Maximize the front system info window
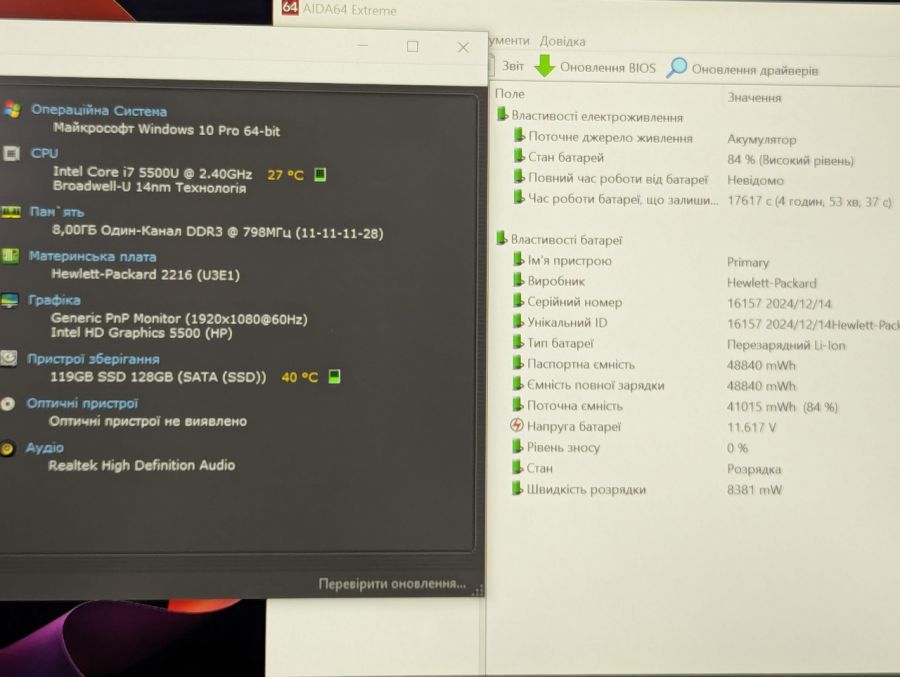Screen dimensions: 900x677 (412, 47)
